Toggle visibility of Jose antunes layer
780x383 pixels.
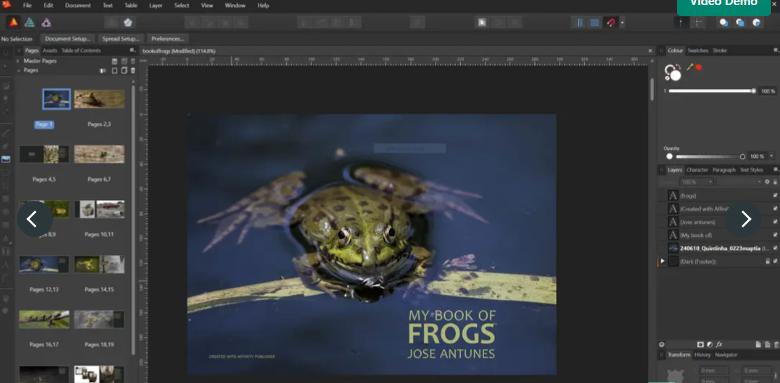[775, 222]
